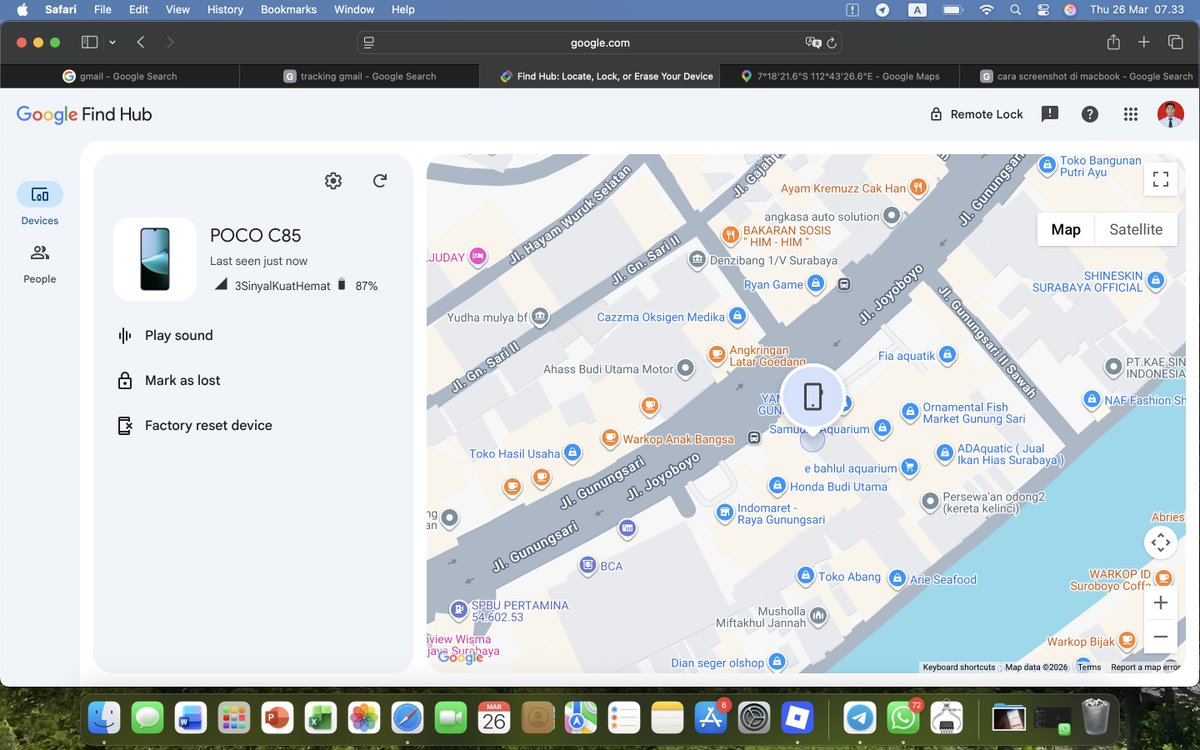1200x750 pixels.
Task: Click the "3SinyalKuatHemat" network name
Action: pos(282,286)
